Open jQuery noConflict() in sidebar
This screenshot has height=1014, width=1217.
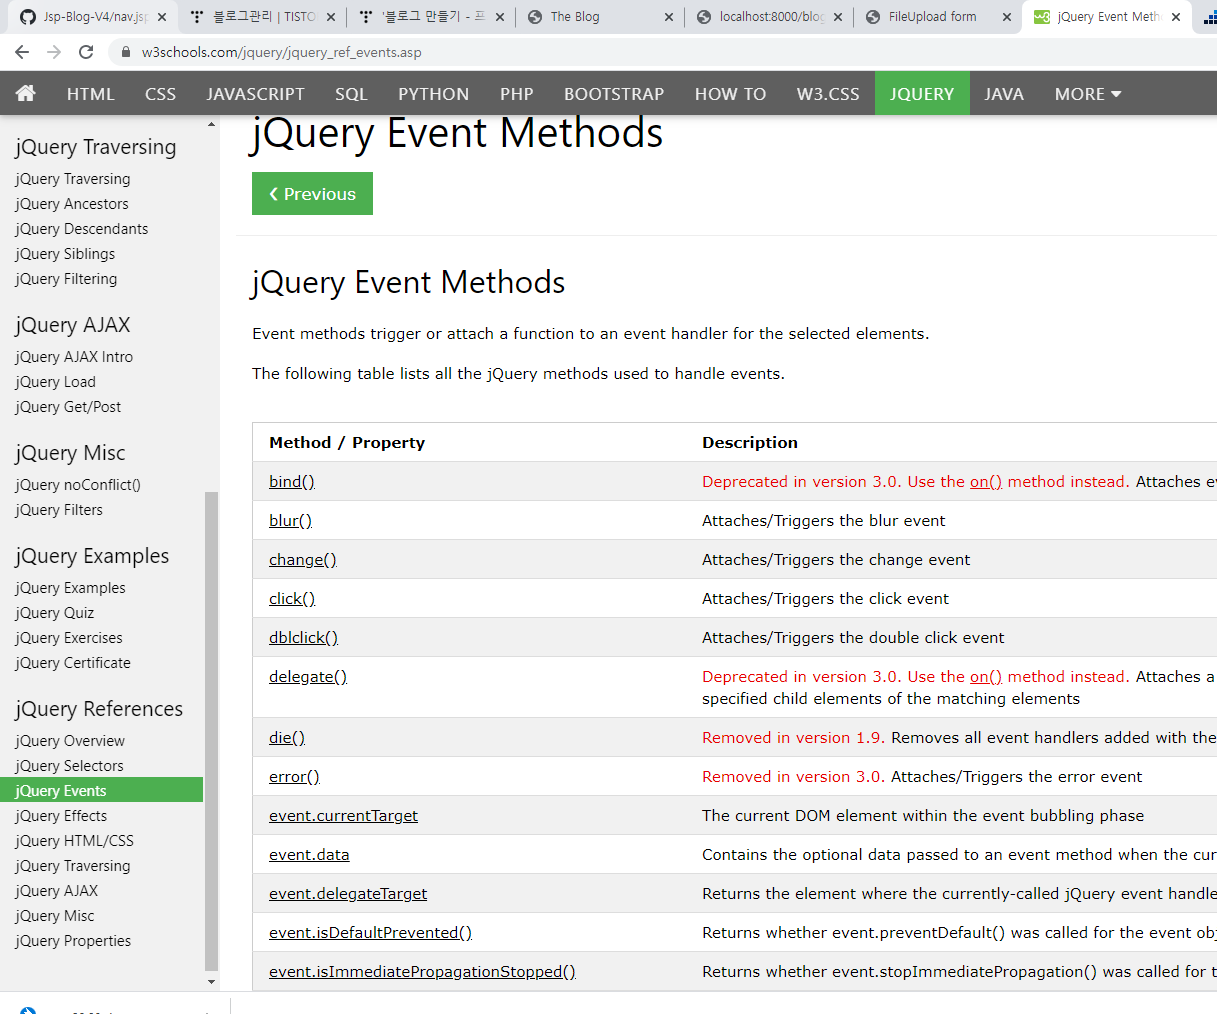pyautogui.click(x=78, y=484)
